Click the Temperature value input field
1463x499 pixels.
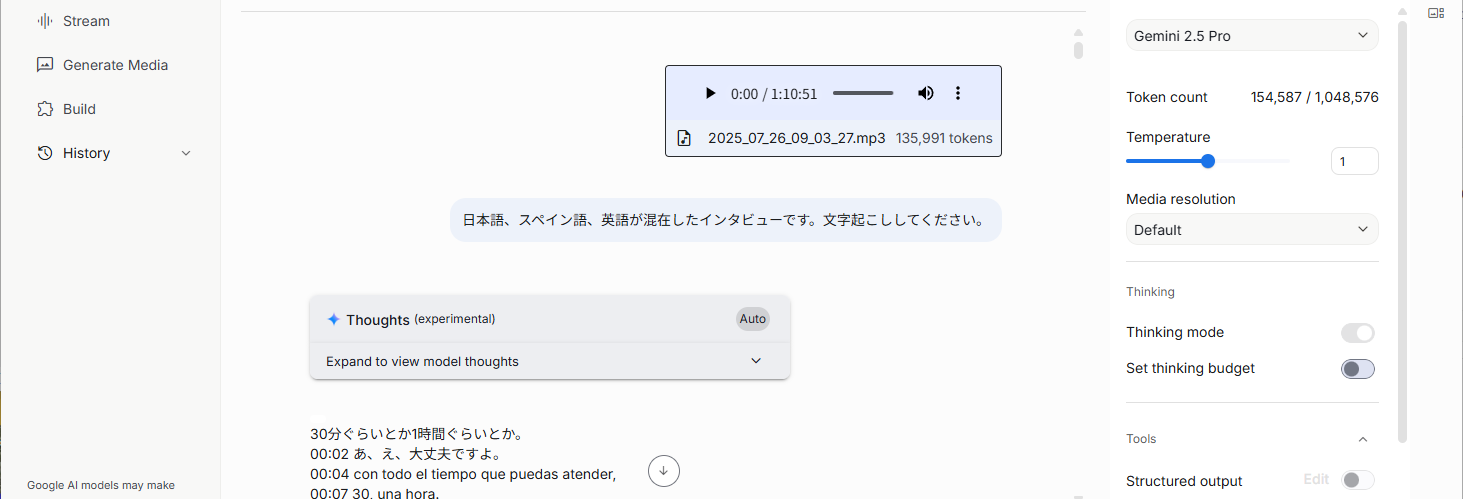tap(1354, 161)
